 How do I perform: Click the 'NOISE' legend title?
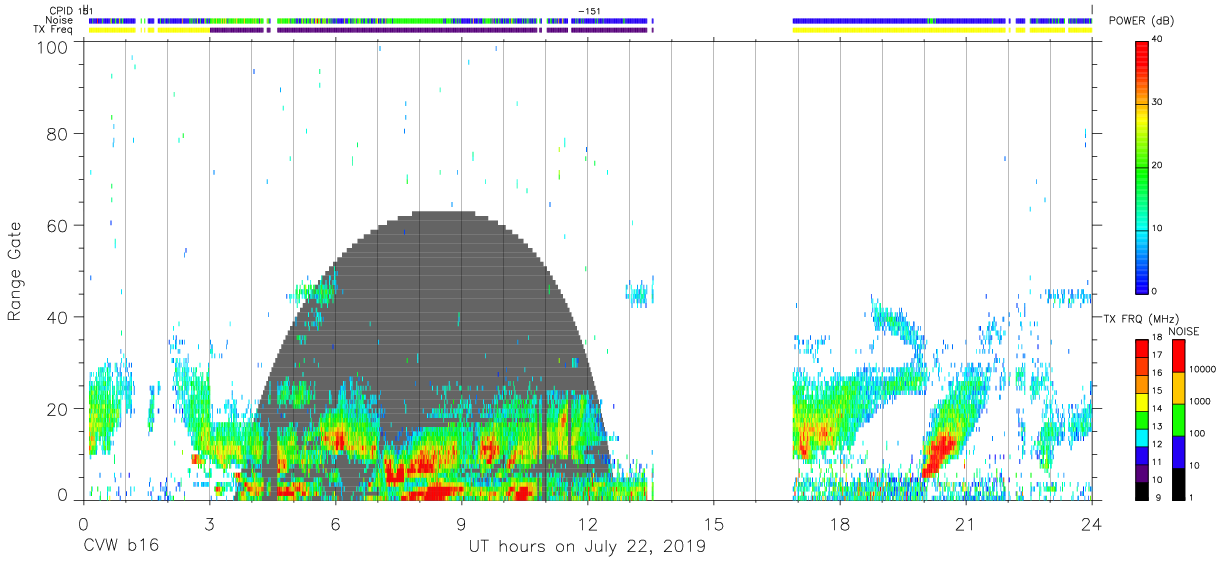coord(1183,331)
